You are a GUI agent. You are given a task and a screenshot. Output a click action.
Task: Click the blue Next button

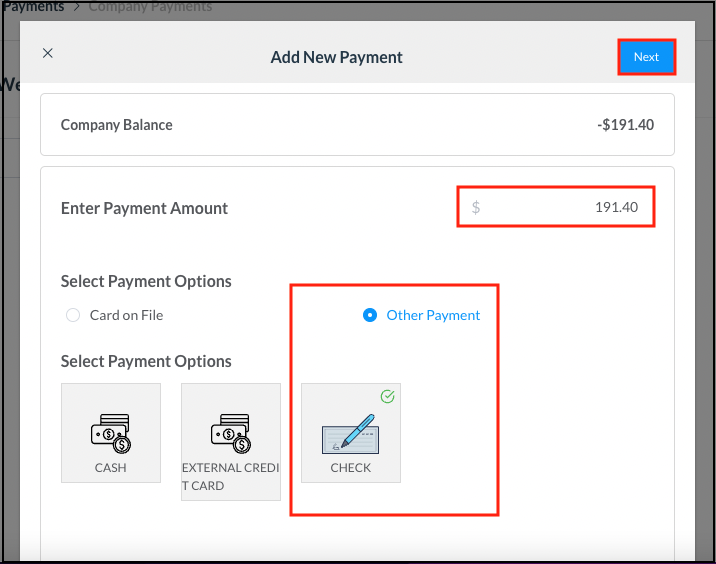tap(646, 57)
